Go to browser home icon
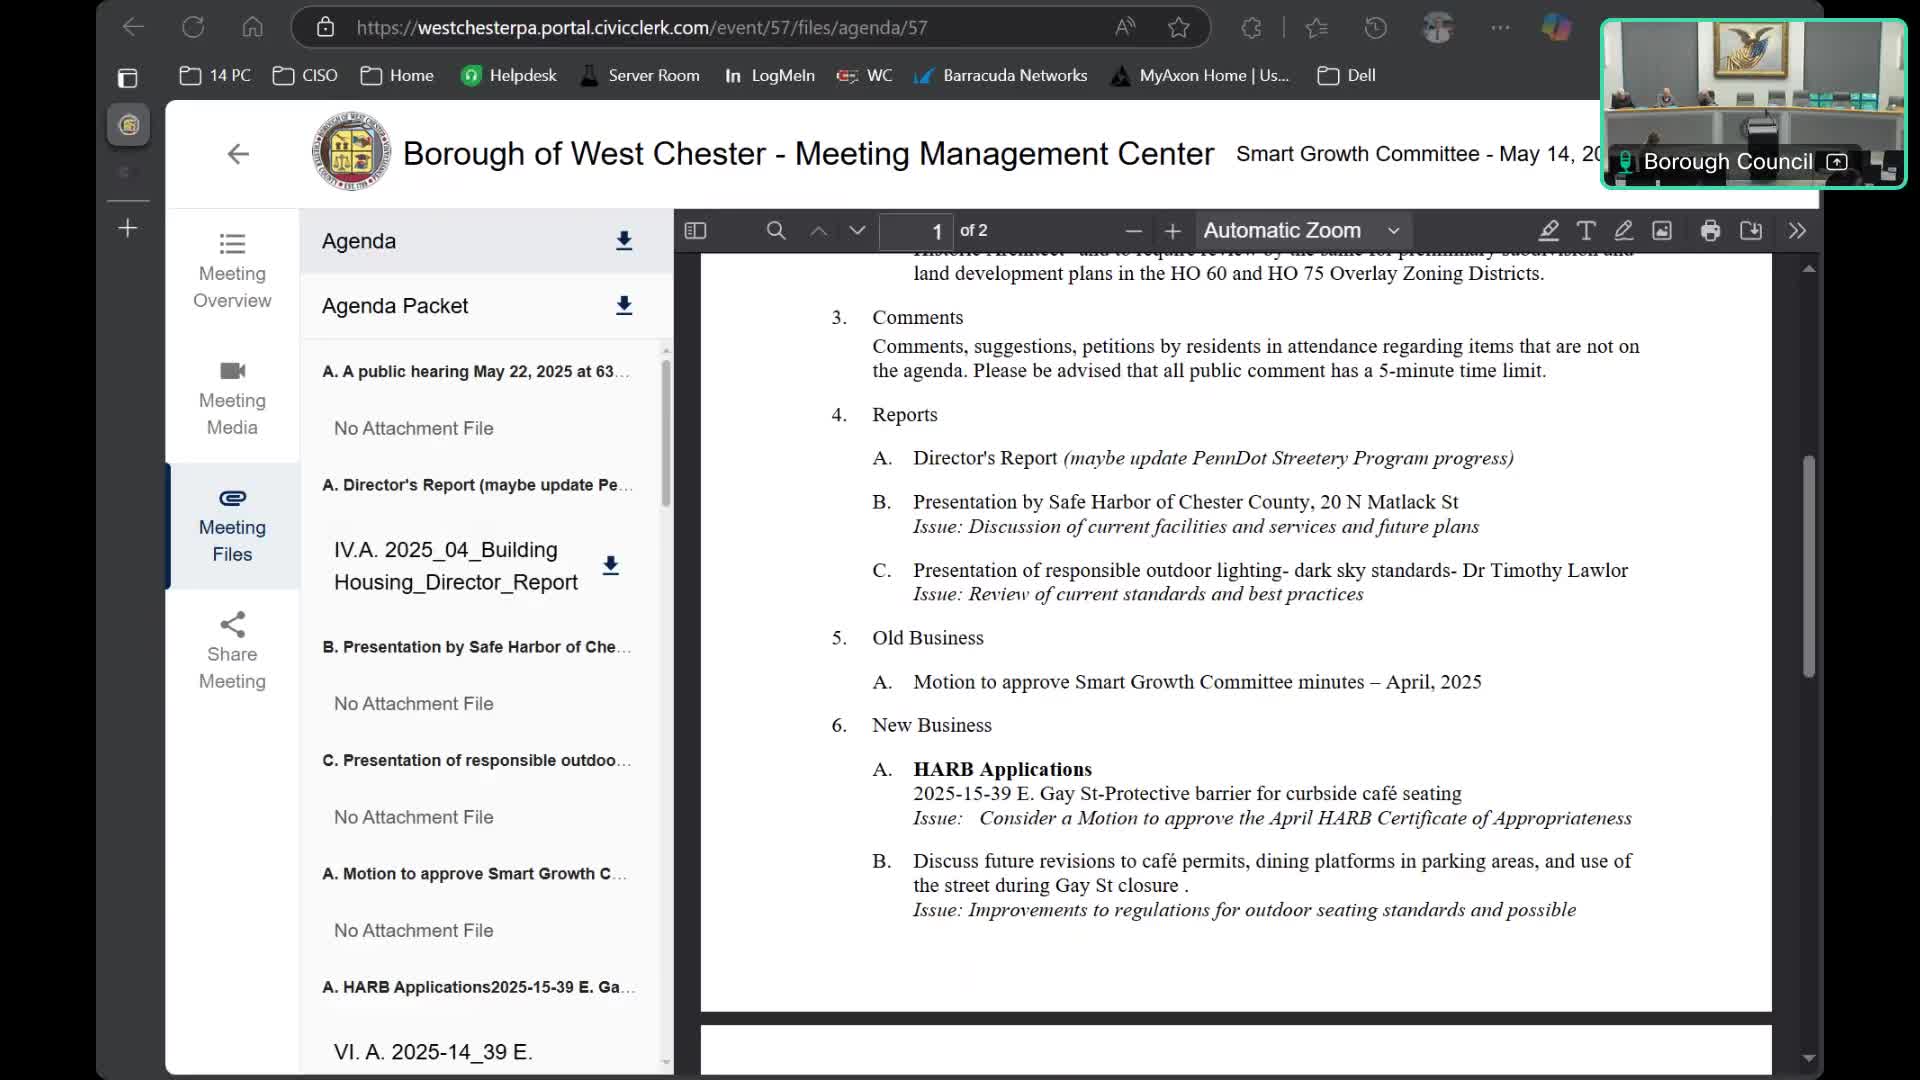 coord(252,27)
